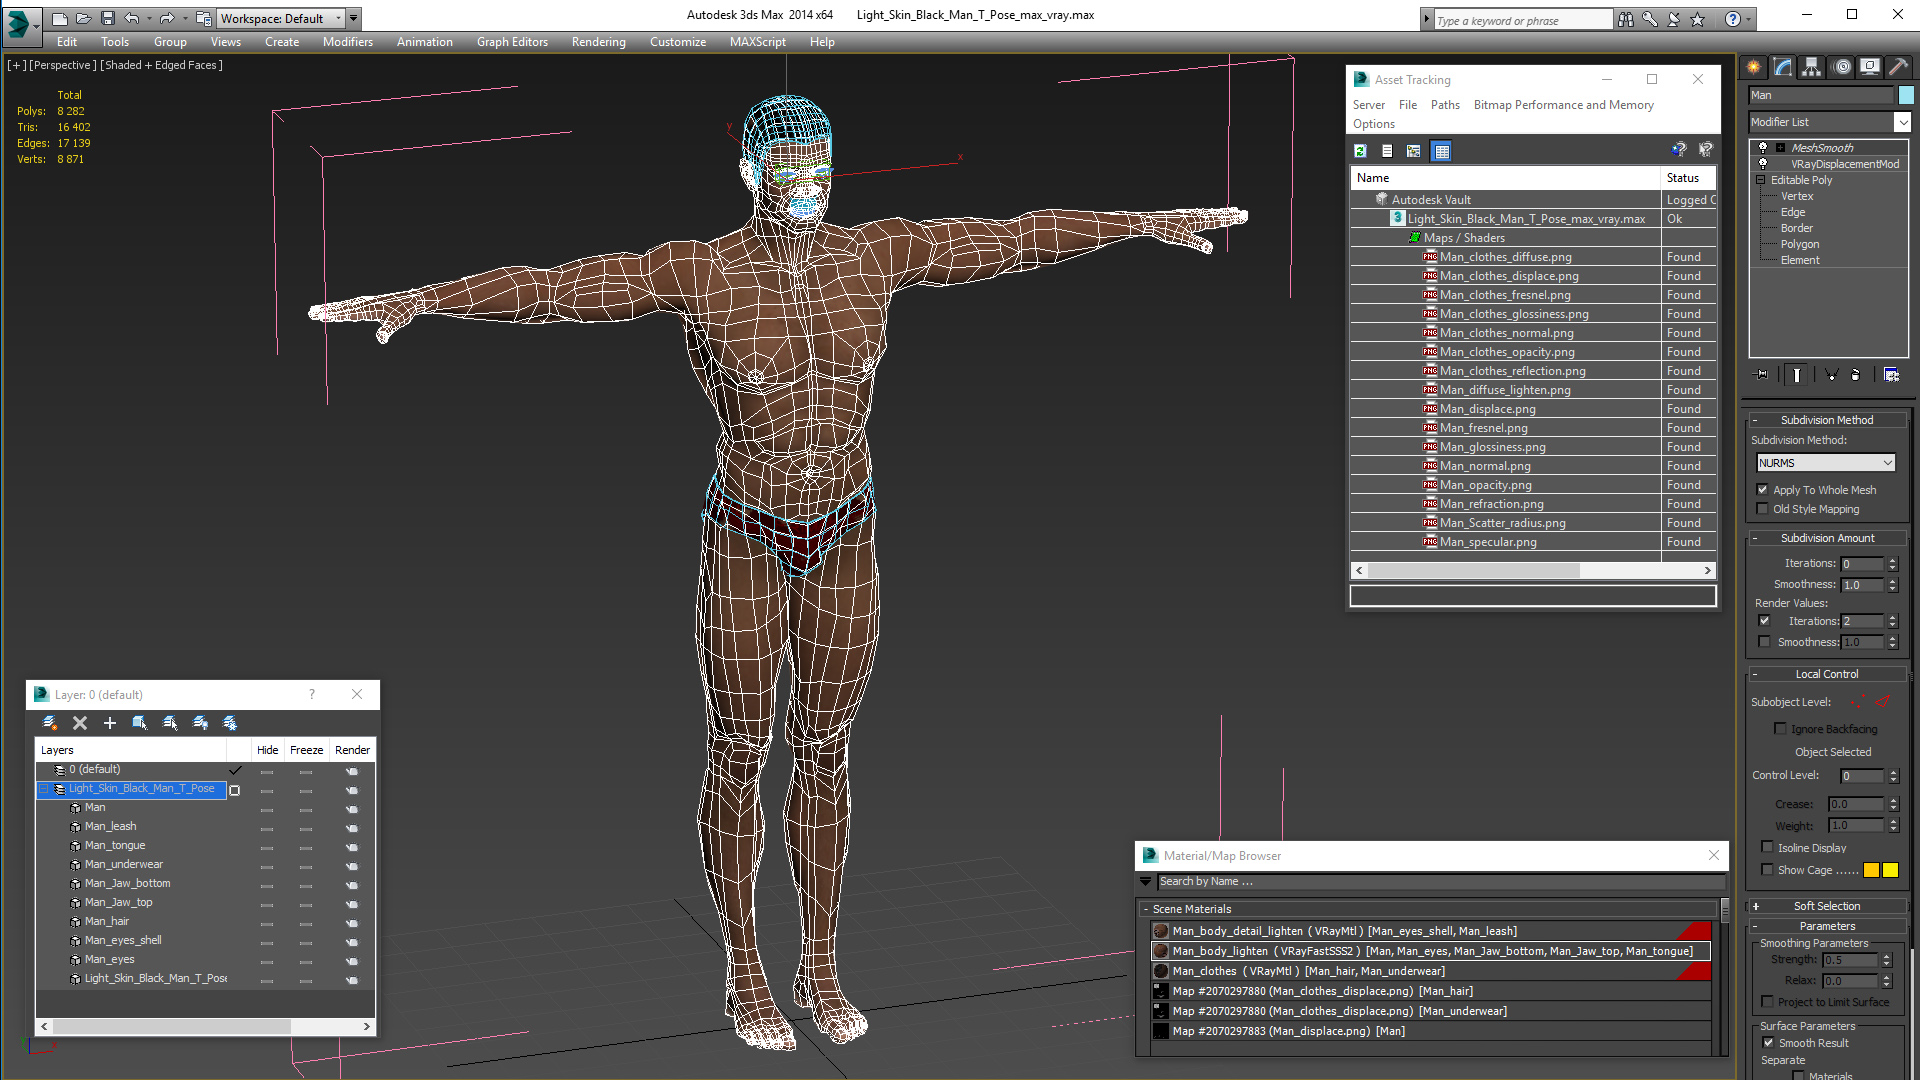The image size is (1920, 1080).
Task: Click the Pin Stack icon under modifier stack
Action: (1762, 375)
